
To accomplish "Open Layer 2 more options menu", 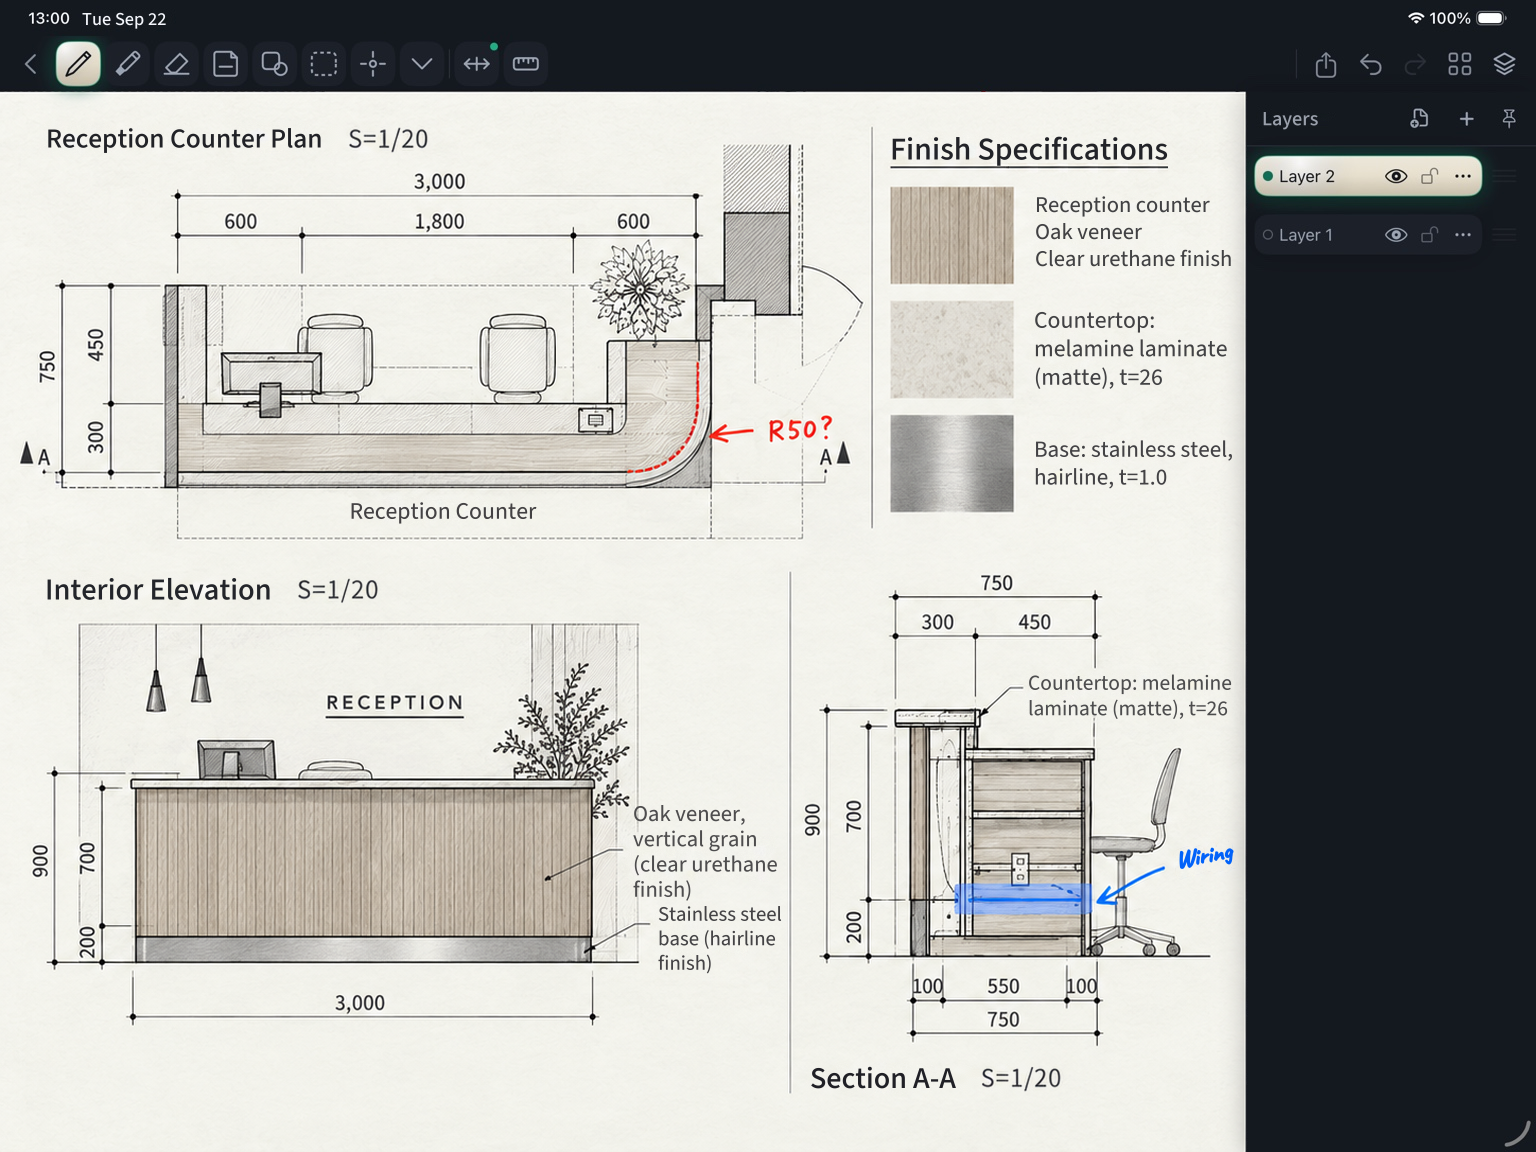I will click(x=1463, y=176).
